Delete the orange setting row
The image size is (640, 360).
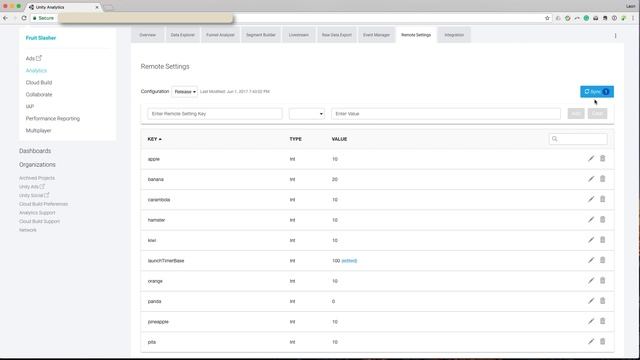[x=602, y=280]
